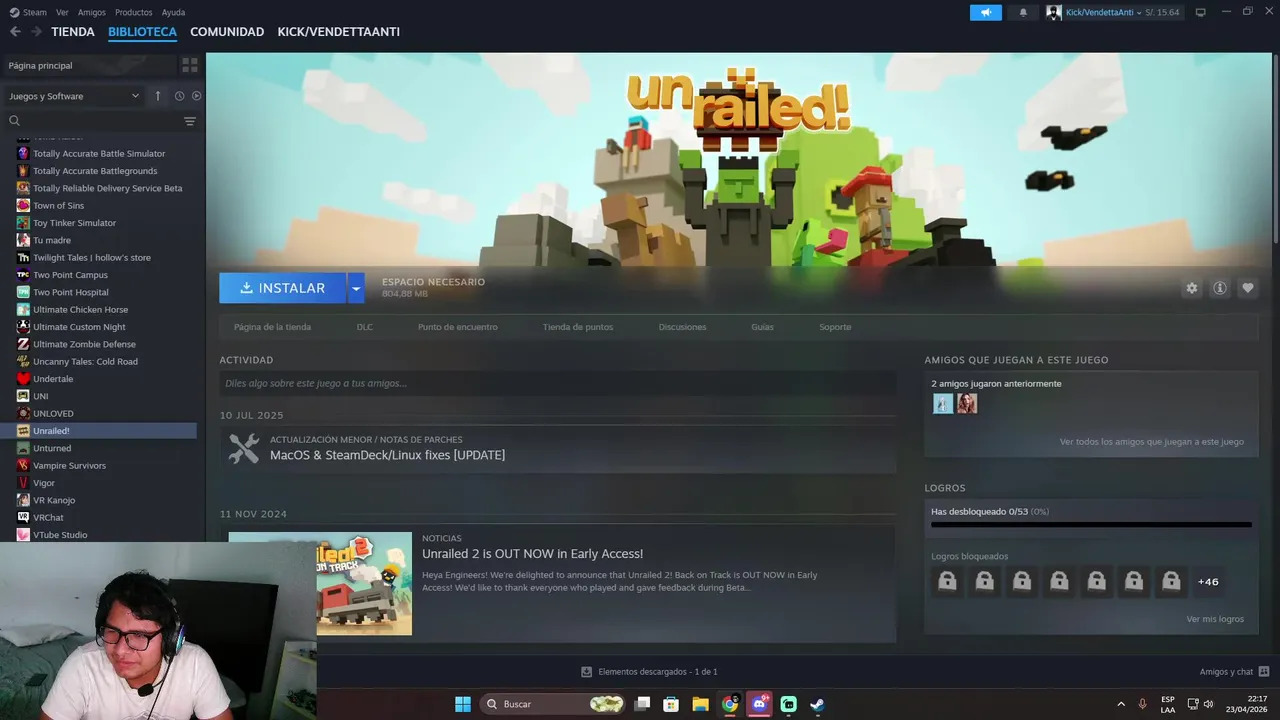Viewport: 1280px width, 720px height.
Task: Click the Undertale heart icon
Action: point(23,379)
